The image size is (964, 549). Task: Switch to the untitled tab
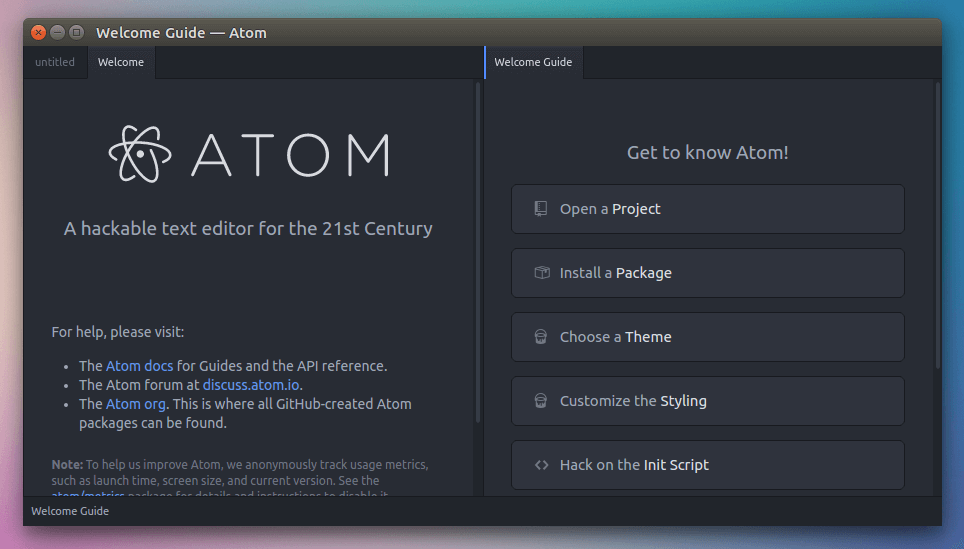coord(55,62)
